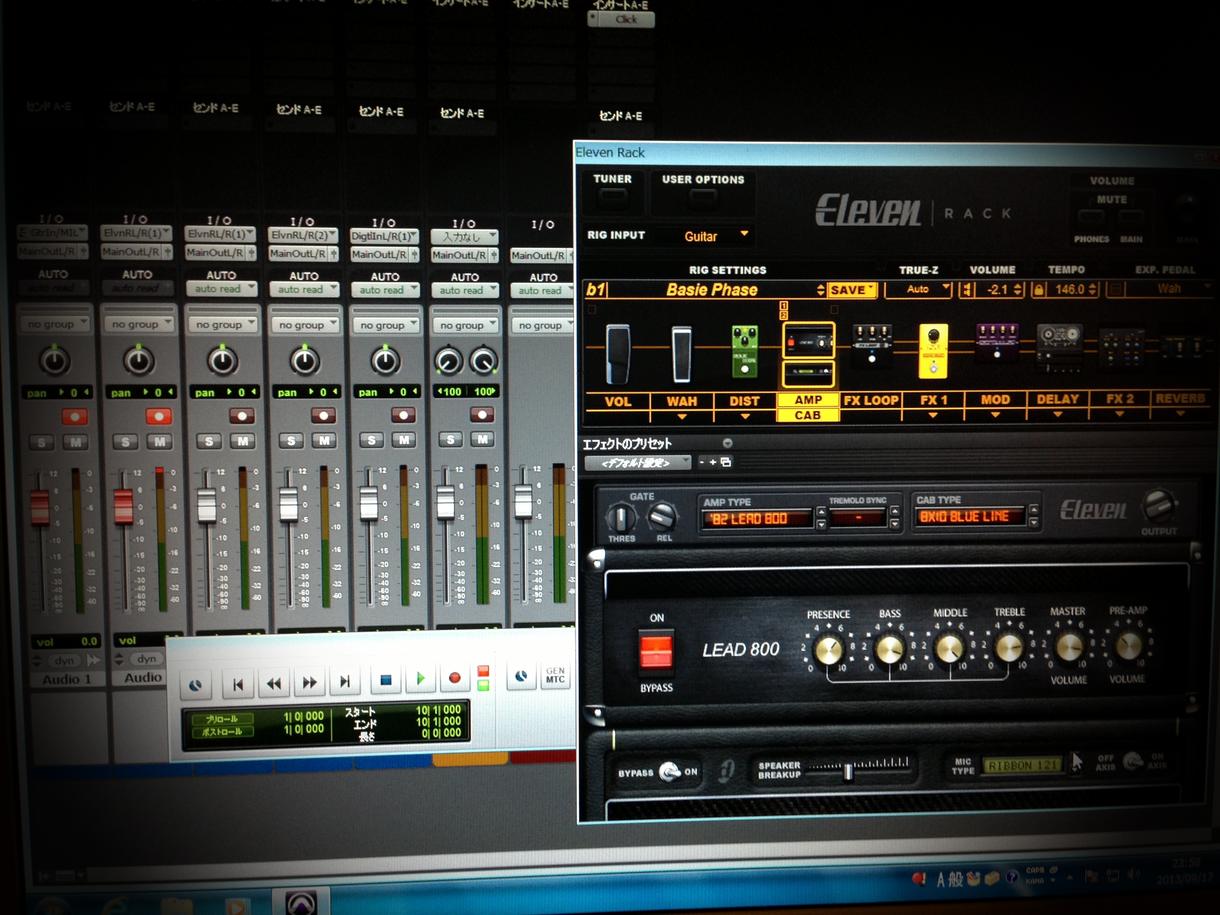Click the Stop button in the transport

[x=386, y=680]
